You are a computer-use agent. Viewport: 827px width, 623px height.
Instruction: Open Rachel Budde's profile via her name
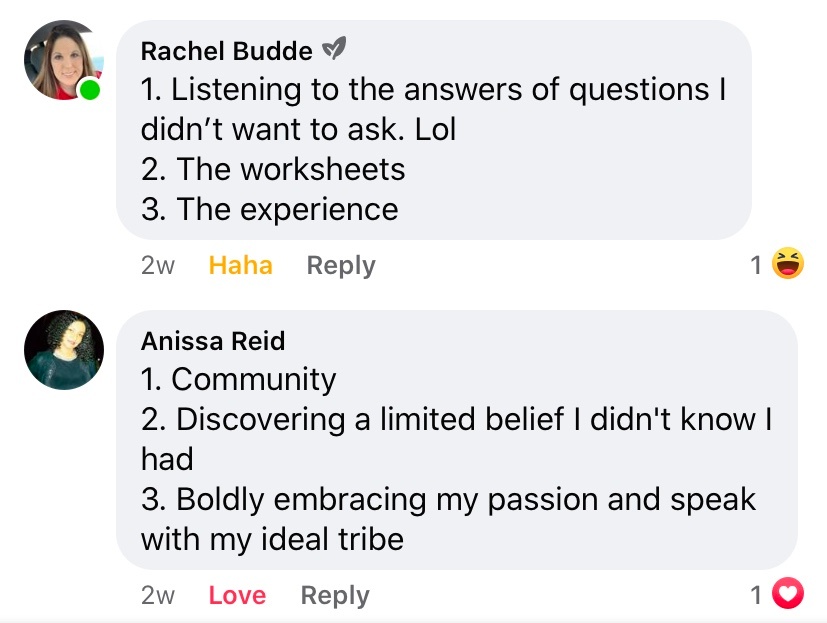coord(227,51)
